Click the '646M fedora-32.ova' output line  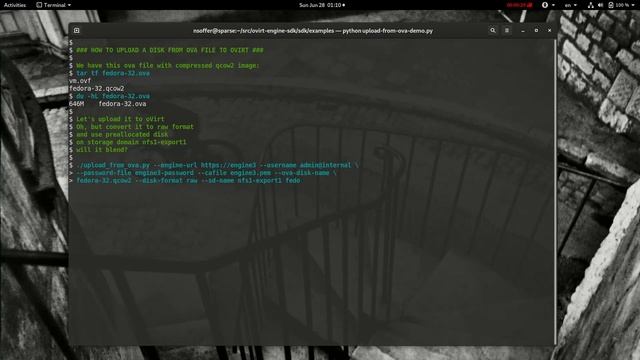coord(107,104)
